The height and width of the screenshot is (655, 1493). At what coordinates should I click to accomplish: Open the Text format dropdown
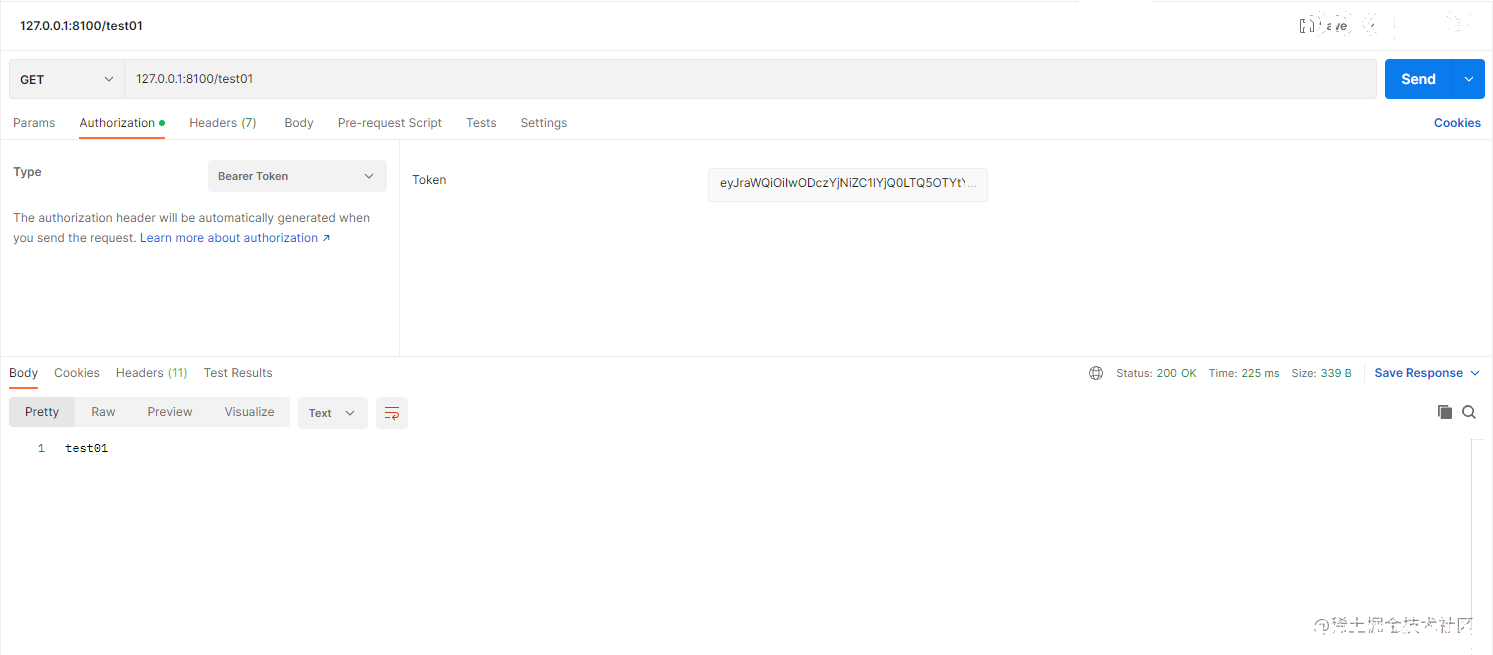[x=333, y=413]
